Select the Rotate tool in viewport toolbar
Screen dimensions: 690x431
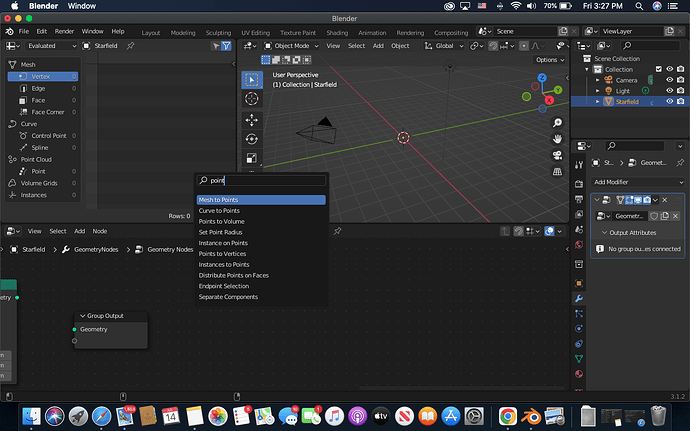point(252,139)
